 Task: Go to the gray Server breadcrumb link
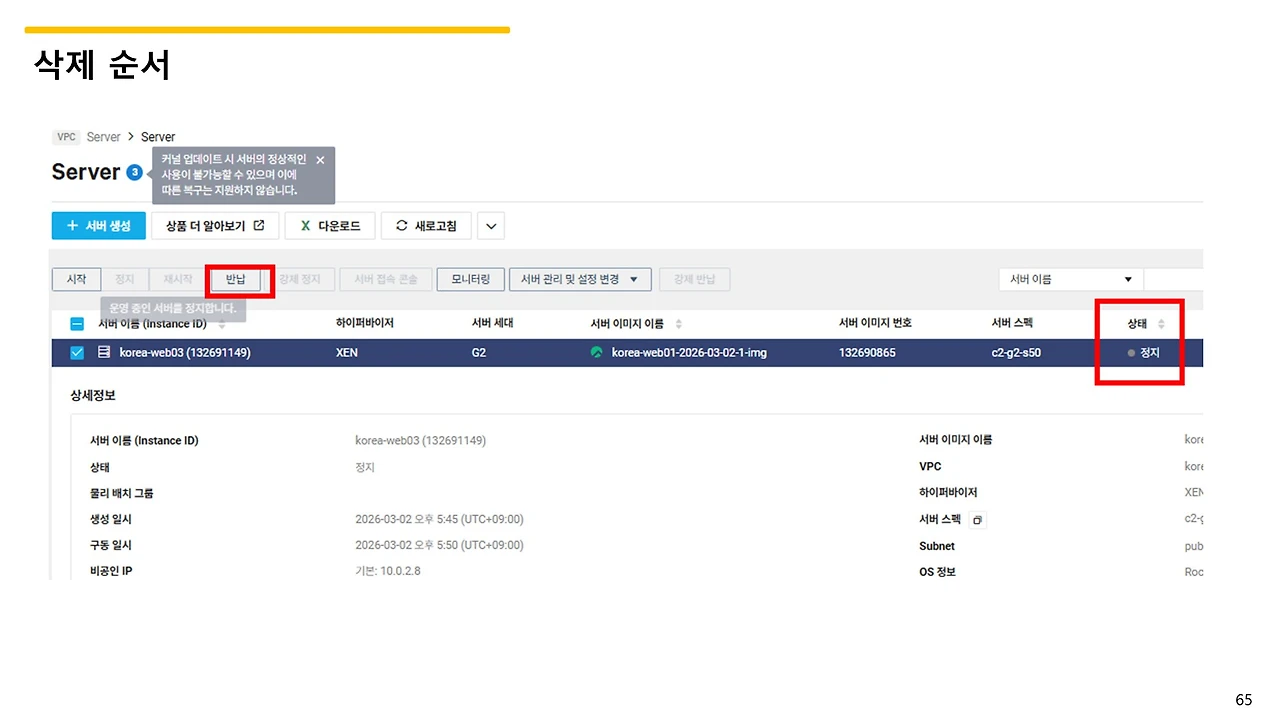(103, 137)
